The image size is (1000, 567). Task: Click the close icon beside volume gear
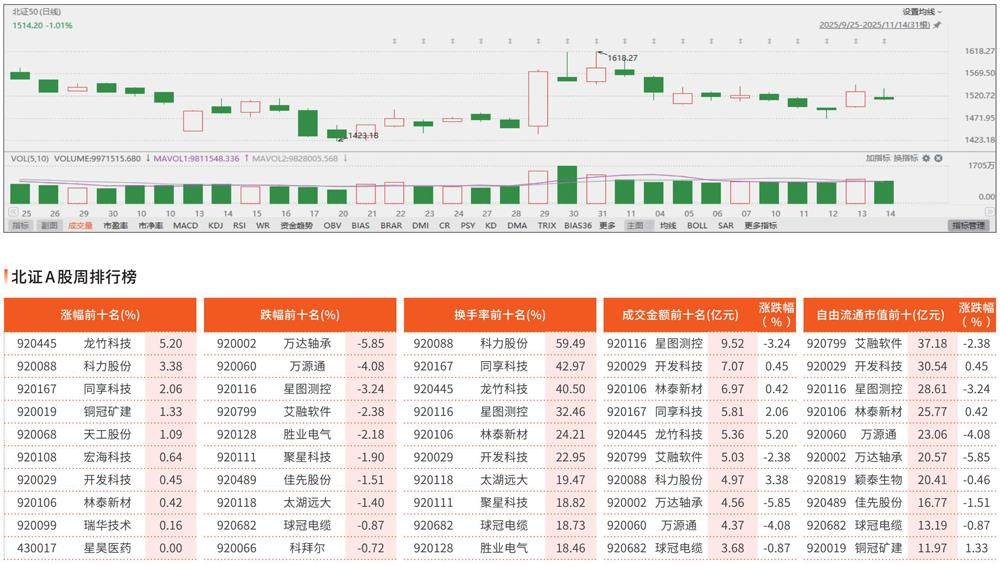938,158
